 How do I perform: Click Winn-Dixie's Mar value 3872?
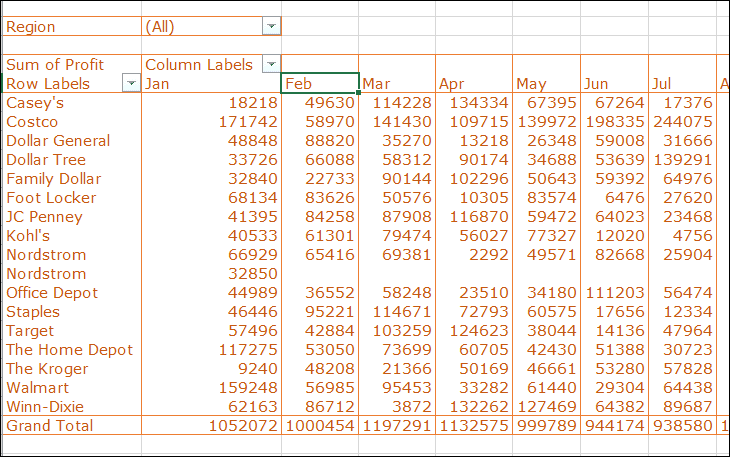pyautogui.click(x=412, y=407)
